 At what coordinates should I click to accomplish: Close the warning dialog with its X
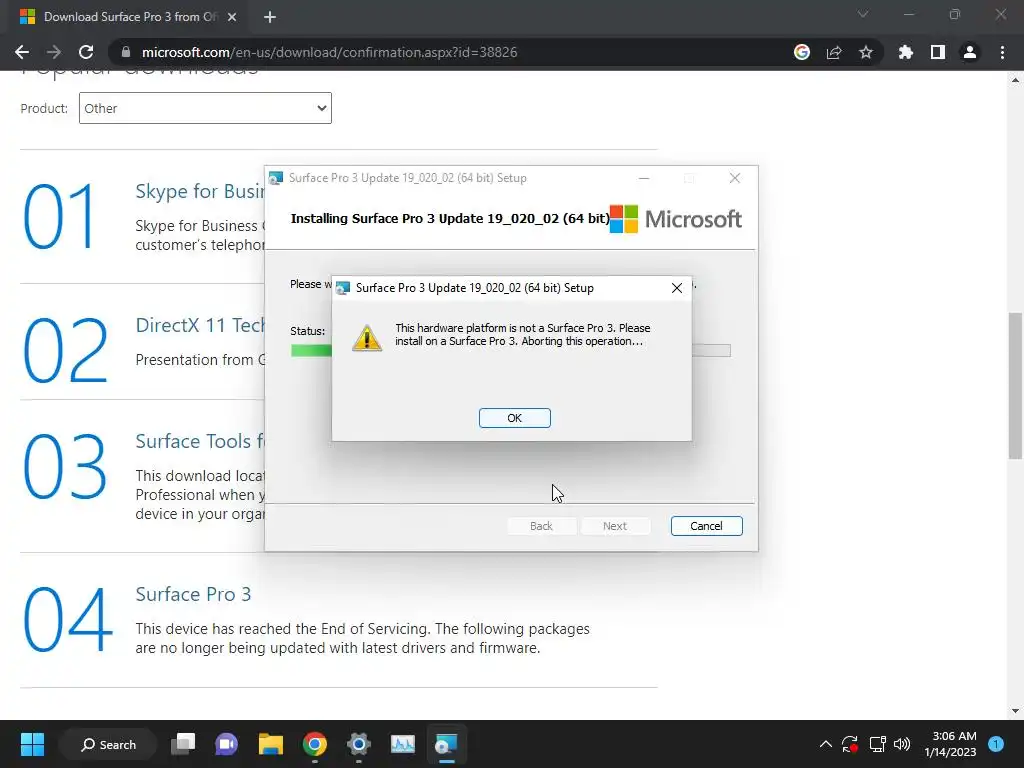pyautogui.click(x=677, y=288)
